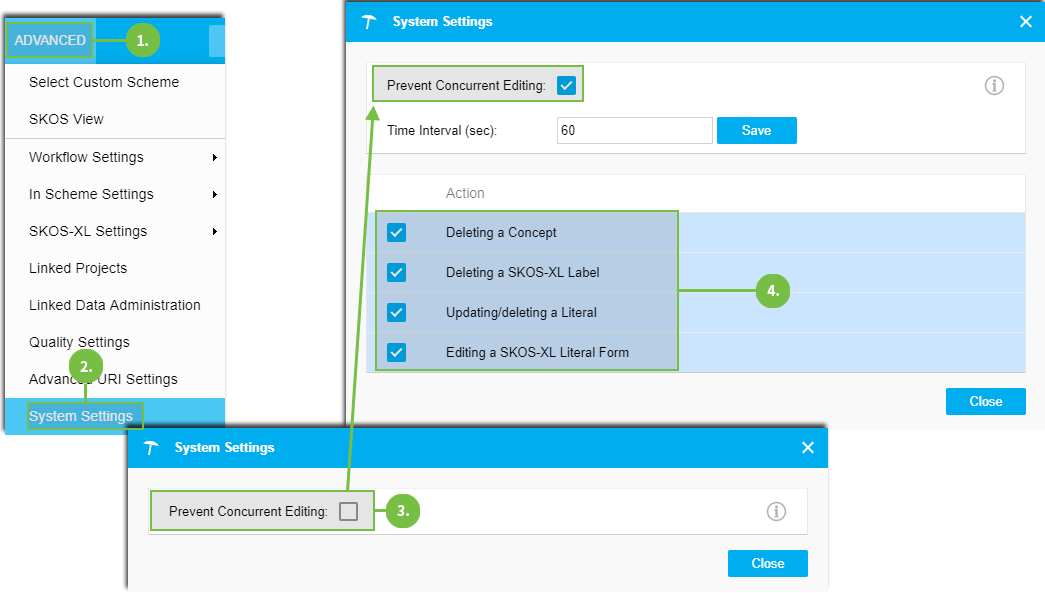Screen dimensions: 1045x593
Task: Click the PoolParty logo in lower dialog title bar
Action: (152, 448)
